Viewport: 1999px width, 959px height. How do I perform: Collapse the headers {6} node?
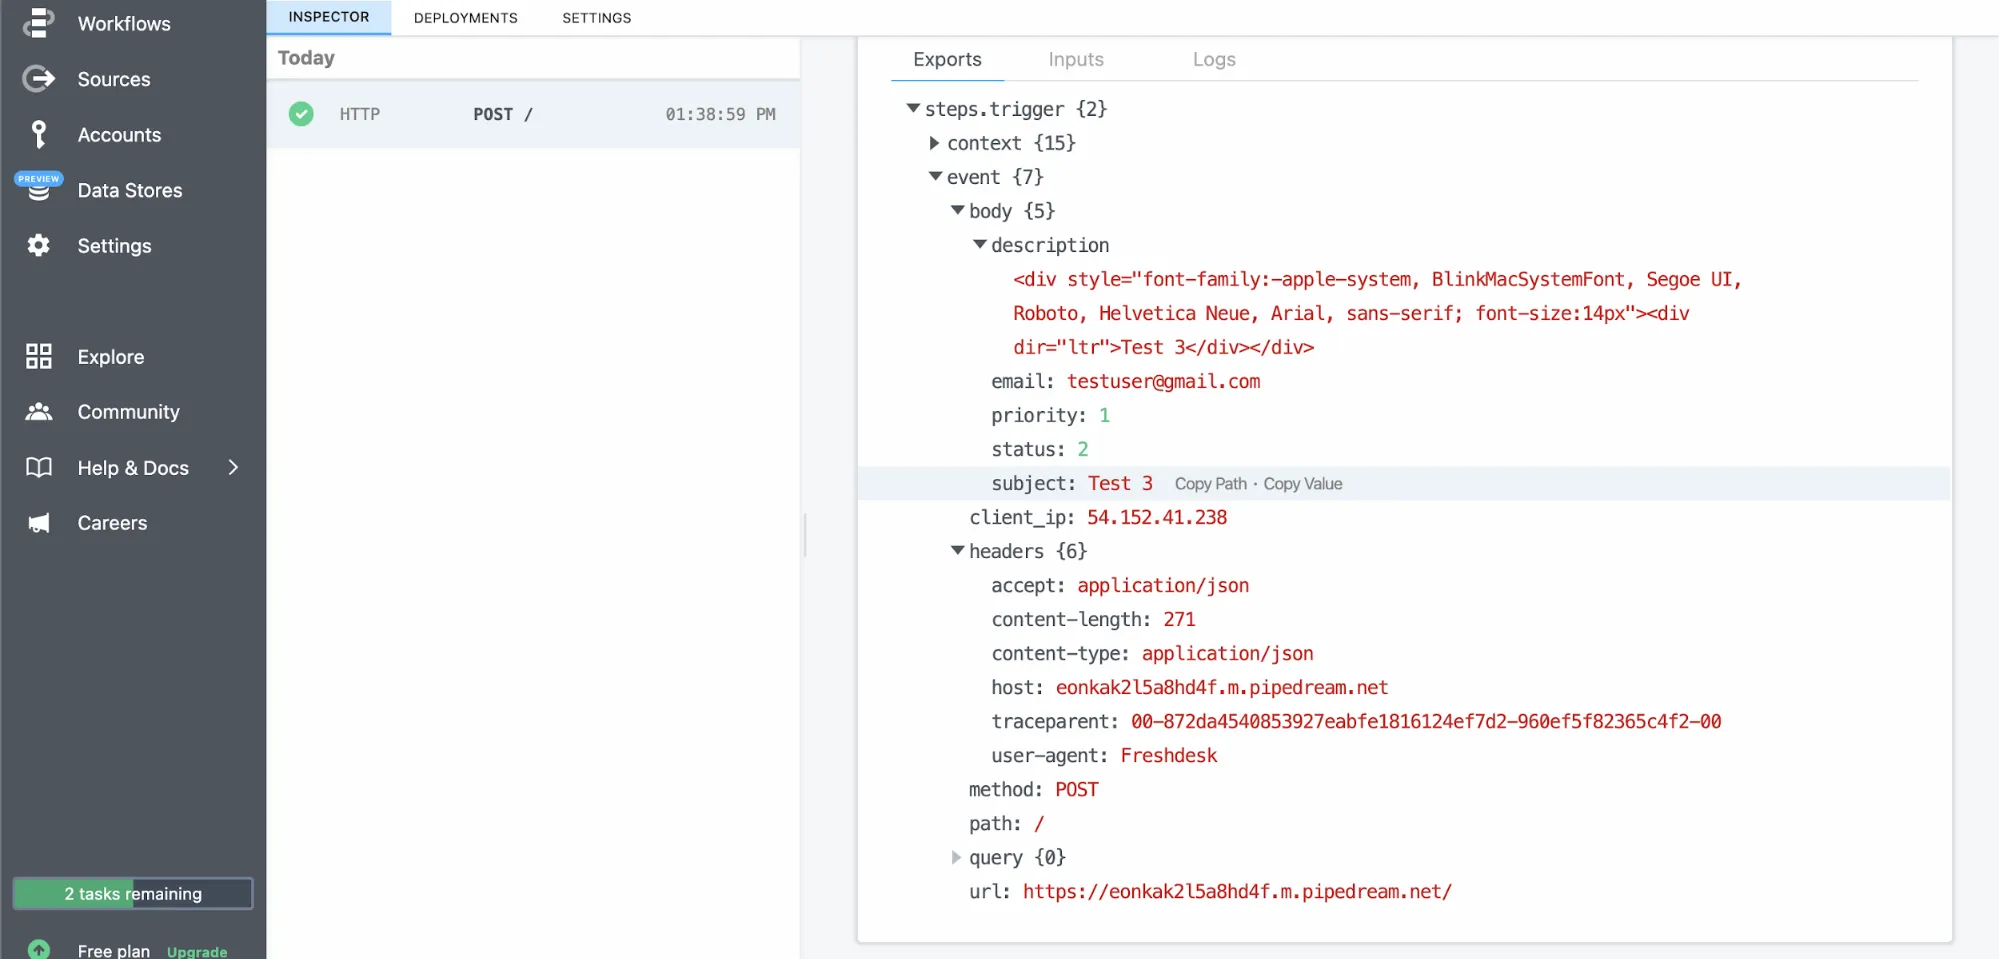click(957, 550)
